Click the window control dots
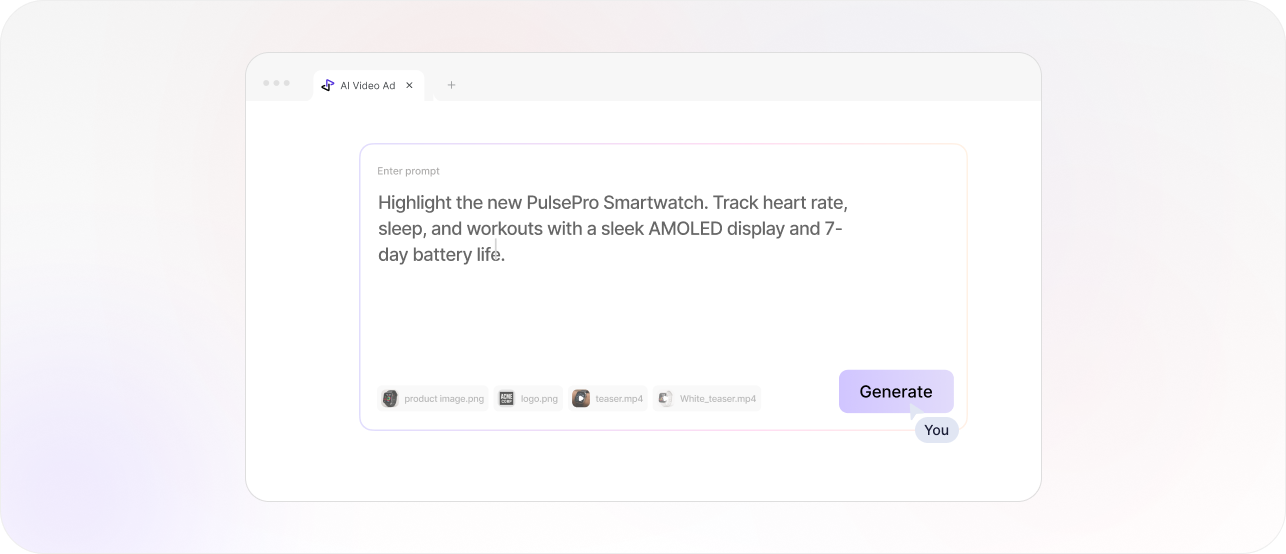Image resolution: width=1286 pixels, height=554 pixels. pyautogui.click(x=277, y=83)
